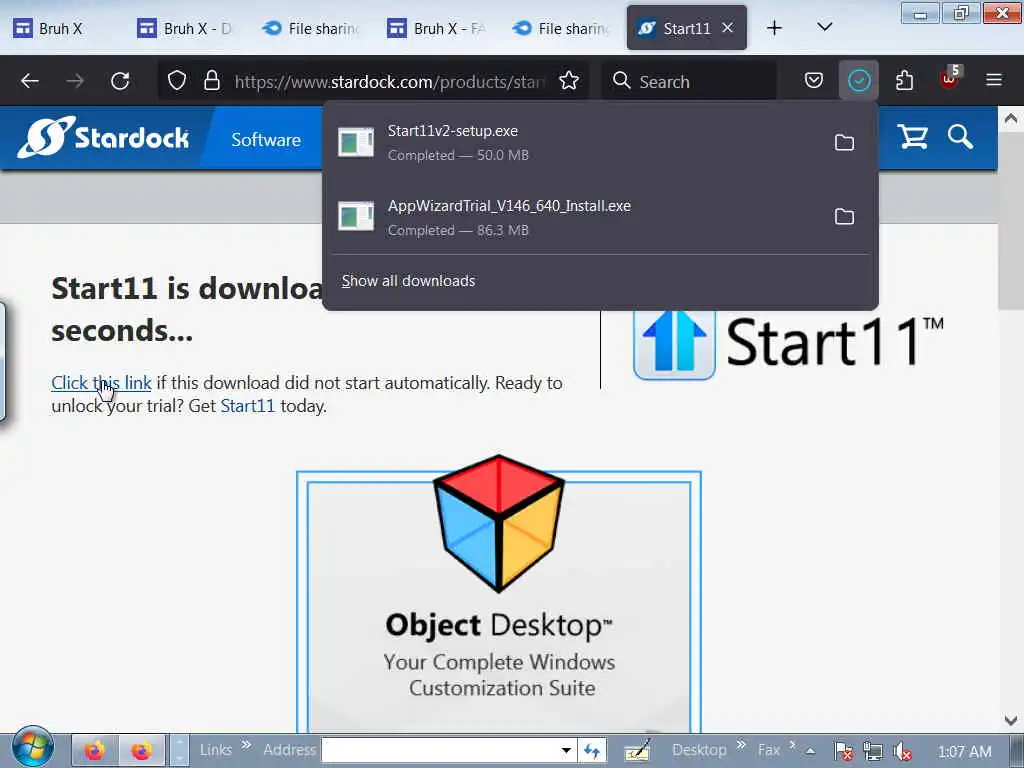This screenshot has width=1024, height=768.
Task: Click Show all downloads
Action: [408, 281]
